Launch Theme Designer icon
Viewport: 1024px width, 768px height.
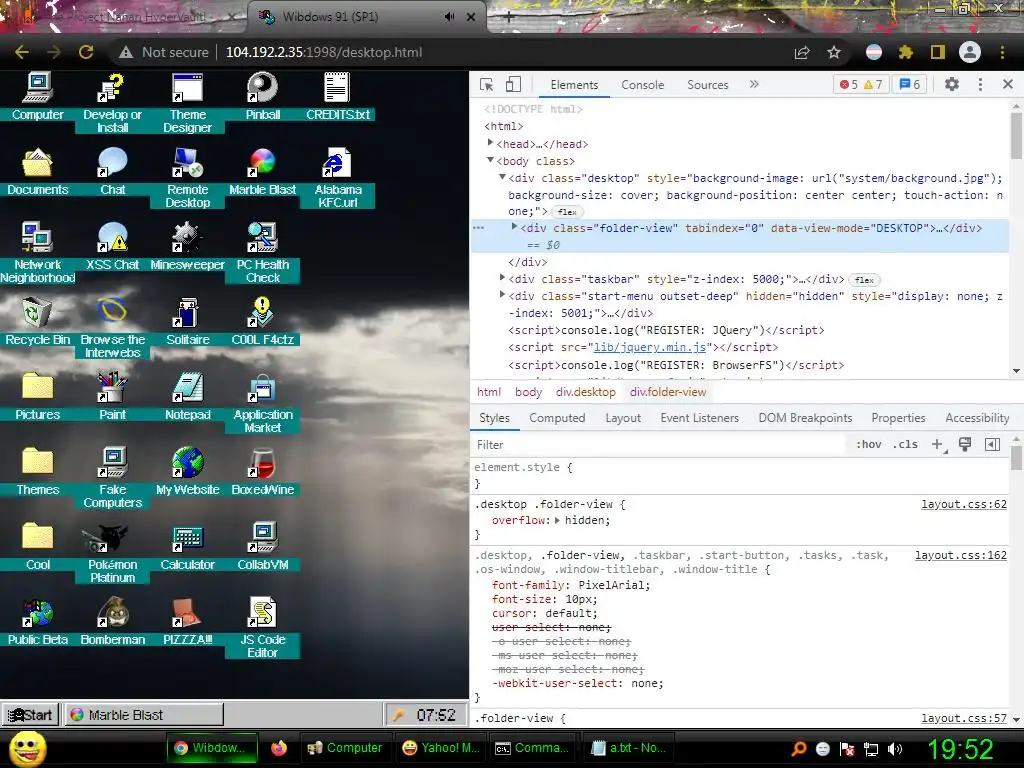[187, 103]
